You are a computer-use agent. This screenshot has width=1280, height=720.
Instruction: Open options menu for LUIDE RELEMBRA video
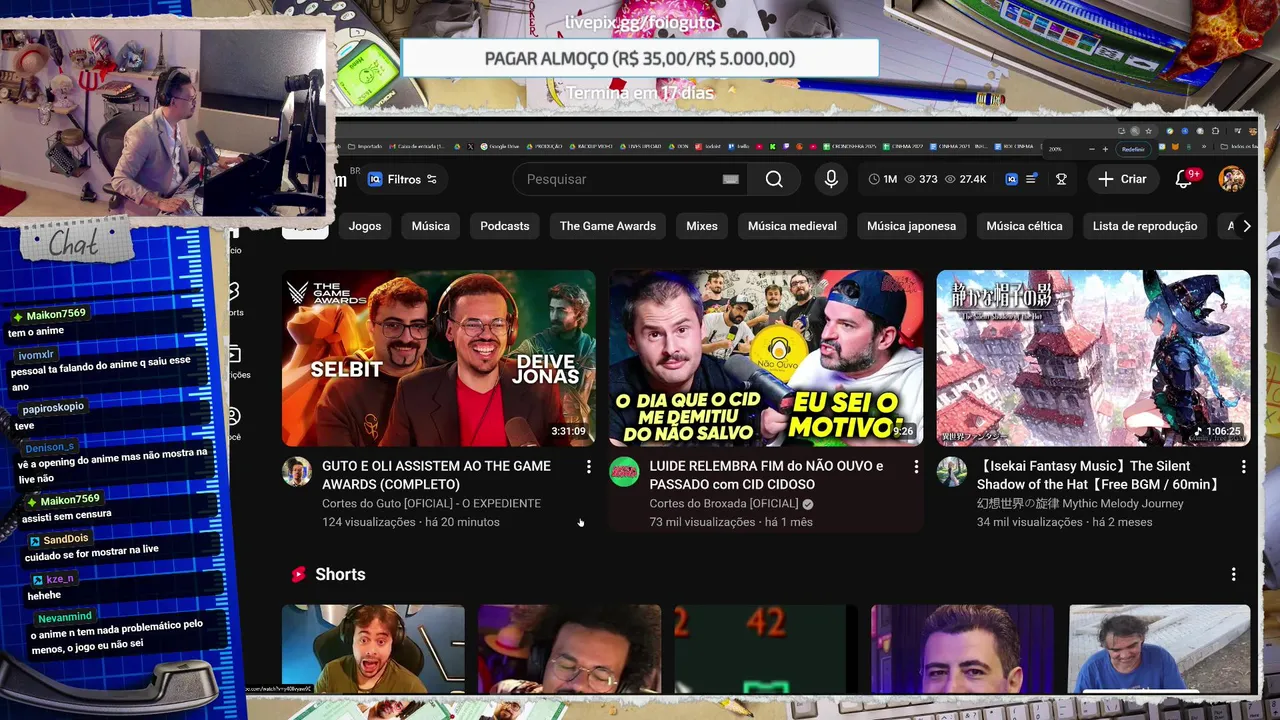pos(916,467)
